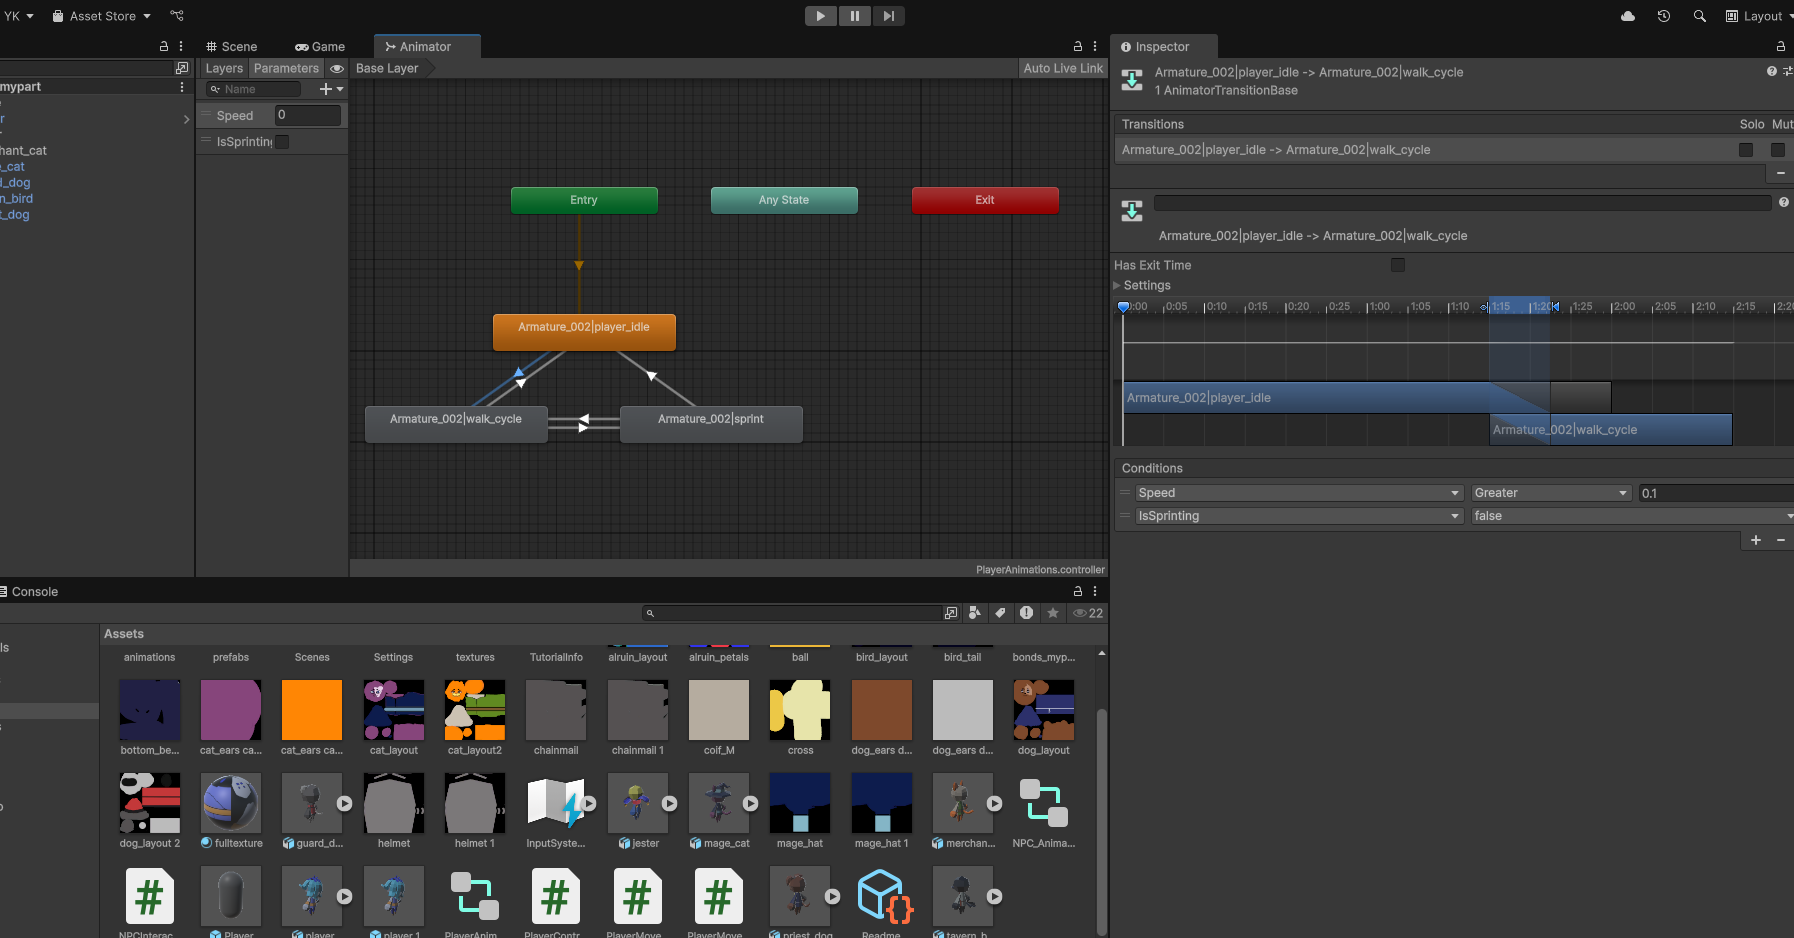Click the Step frame button

888,15
